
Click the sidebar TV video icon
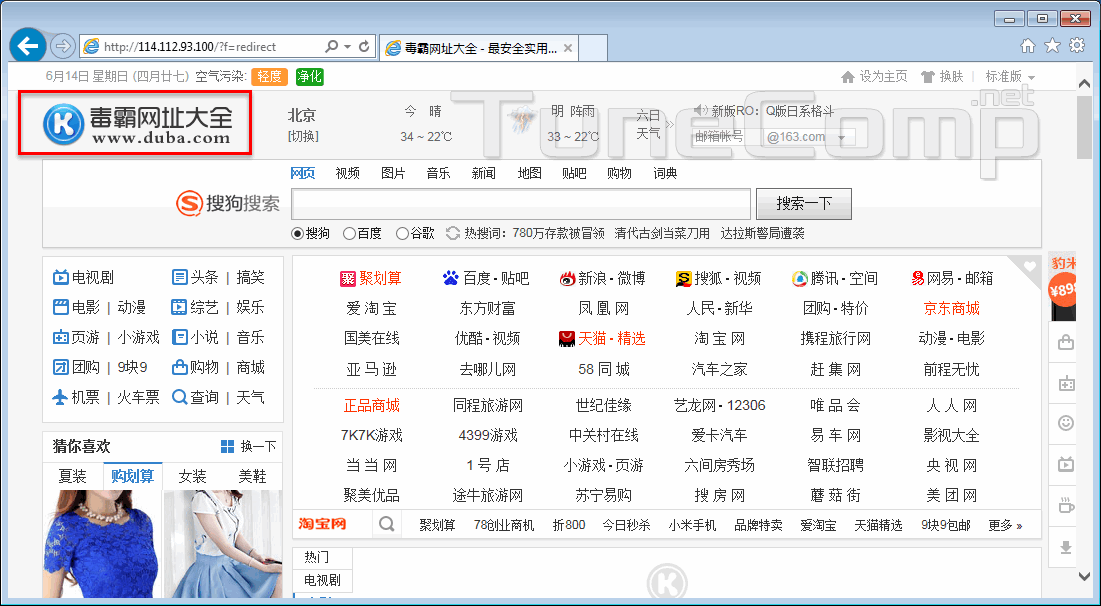pos(1066,463)
